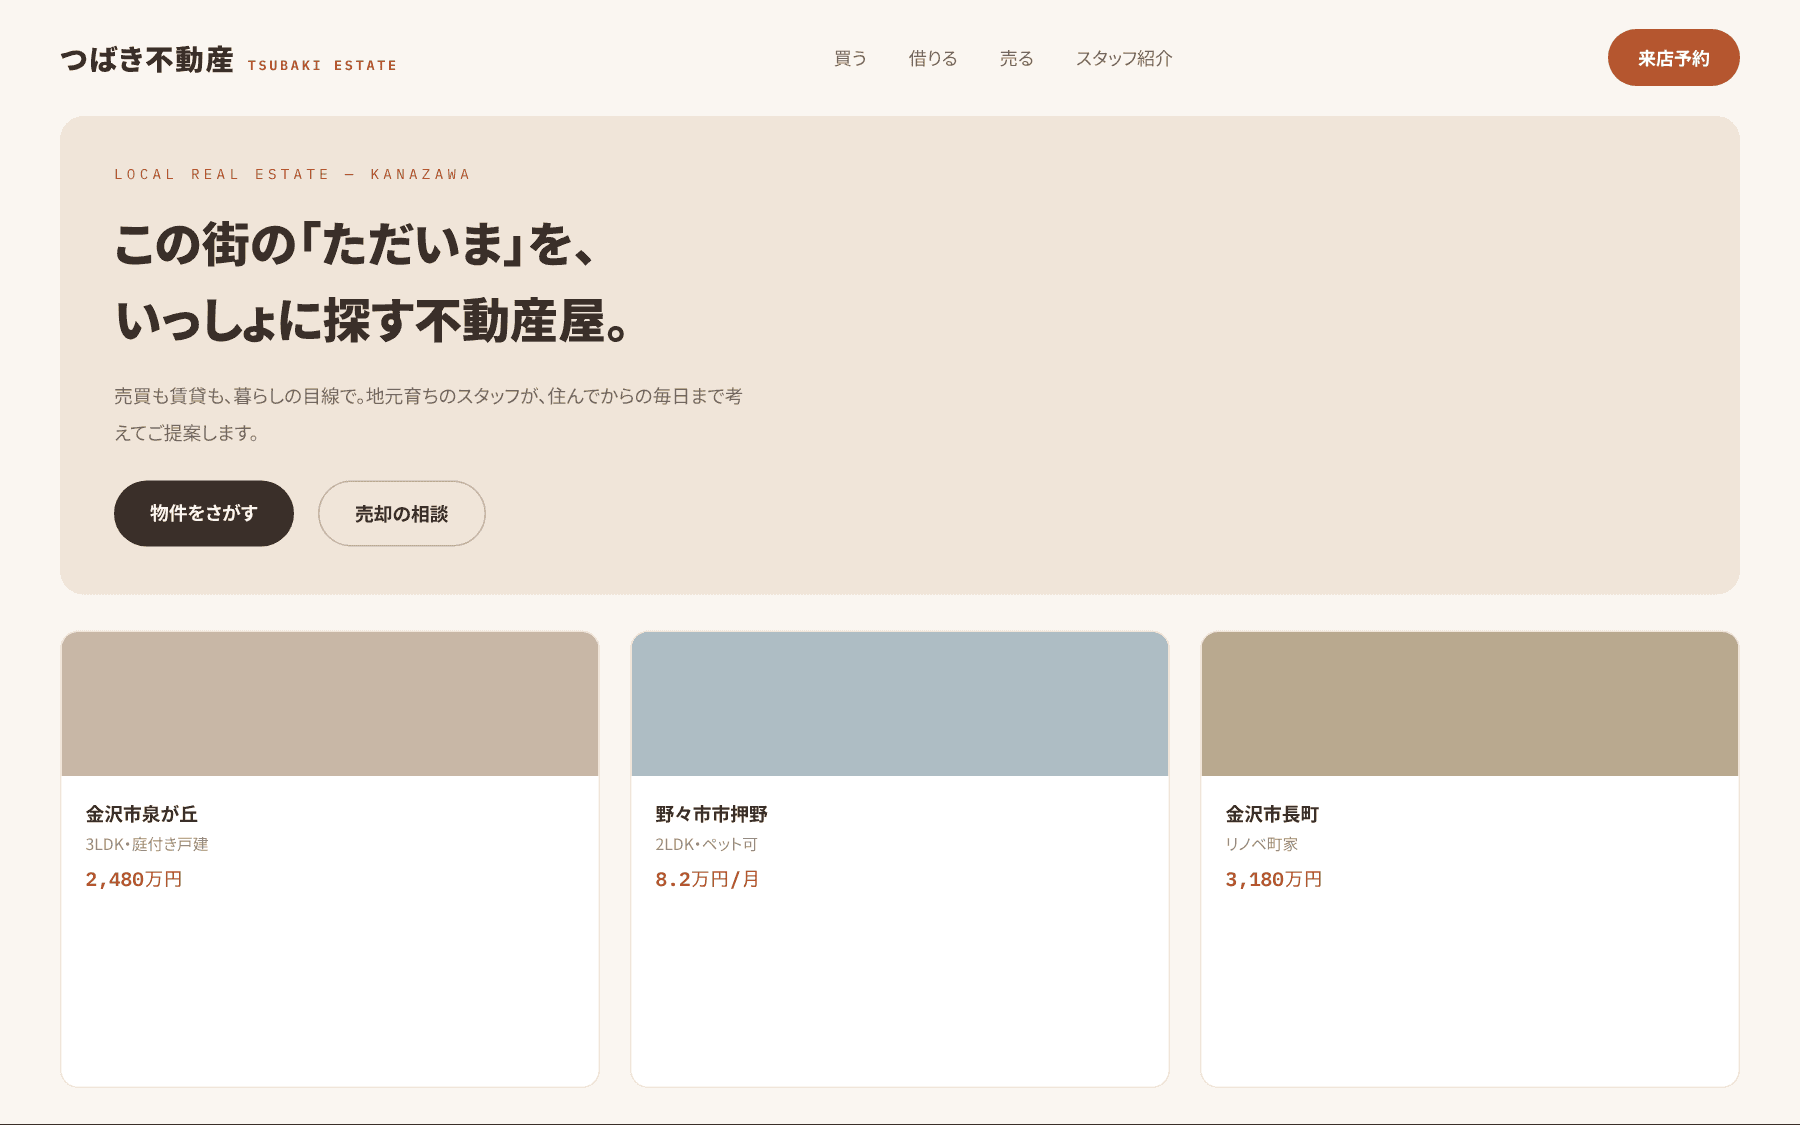
Task: Click the リノベ町家 description
Action: click(1262, 844)
